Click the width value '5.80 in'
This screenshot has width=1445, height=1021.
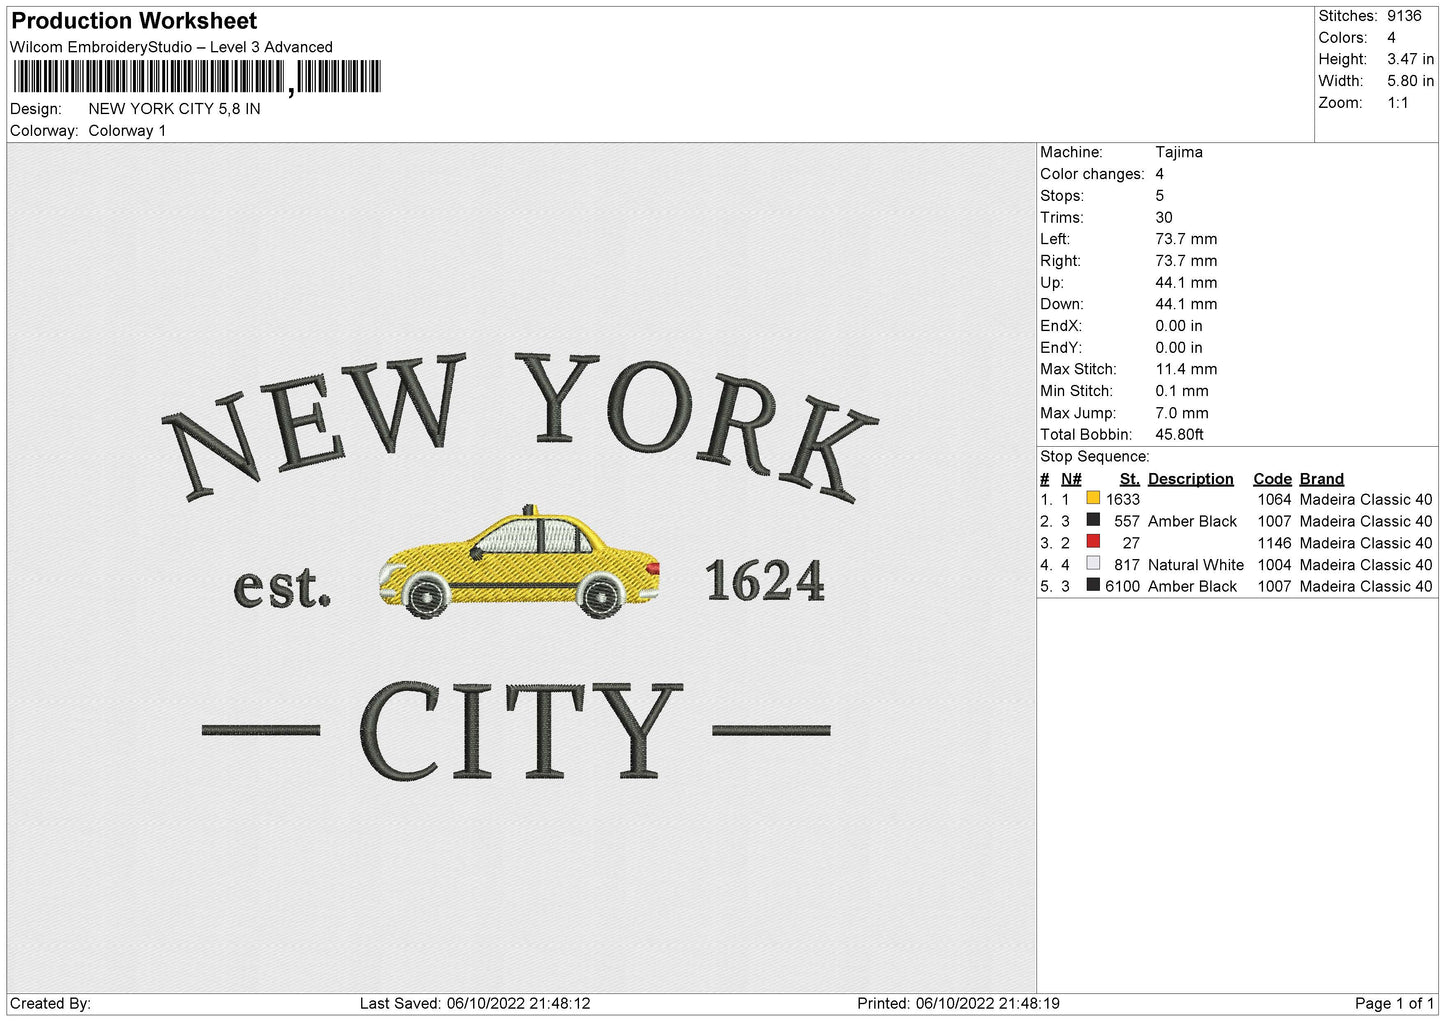(1410, 81)
